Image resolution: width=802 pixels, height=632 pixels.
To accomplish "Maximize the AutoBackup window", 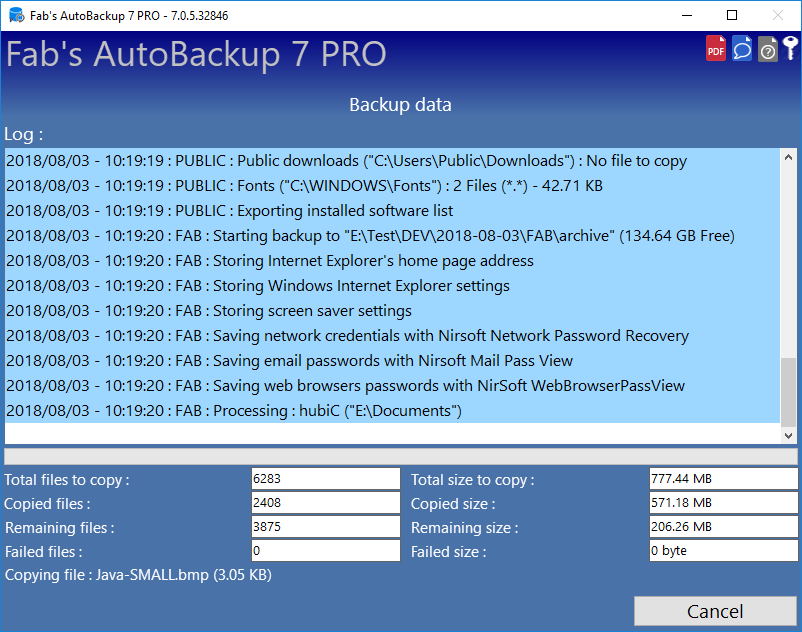I will [x=732, y=16].
